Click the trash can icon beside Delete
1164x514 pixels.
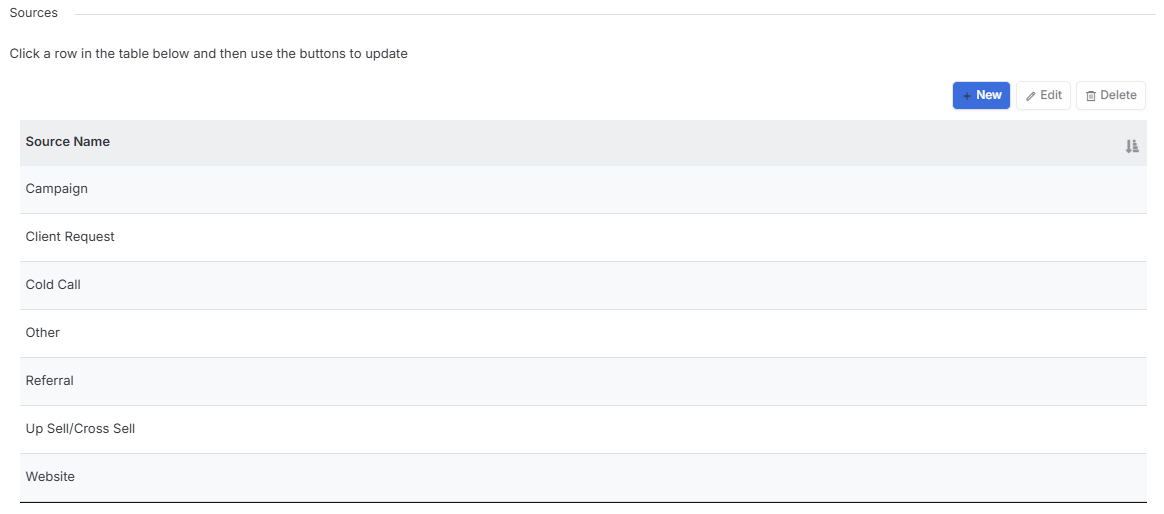1091,96
